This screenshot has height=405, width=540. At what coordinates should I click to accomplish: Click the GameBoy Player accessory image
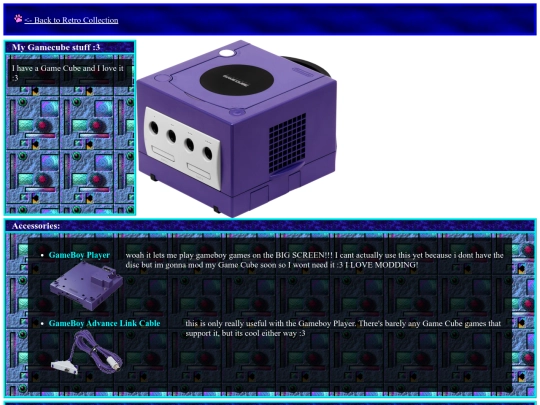point(86,286)
